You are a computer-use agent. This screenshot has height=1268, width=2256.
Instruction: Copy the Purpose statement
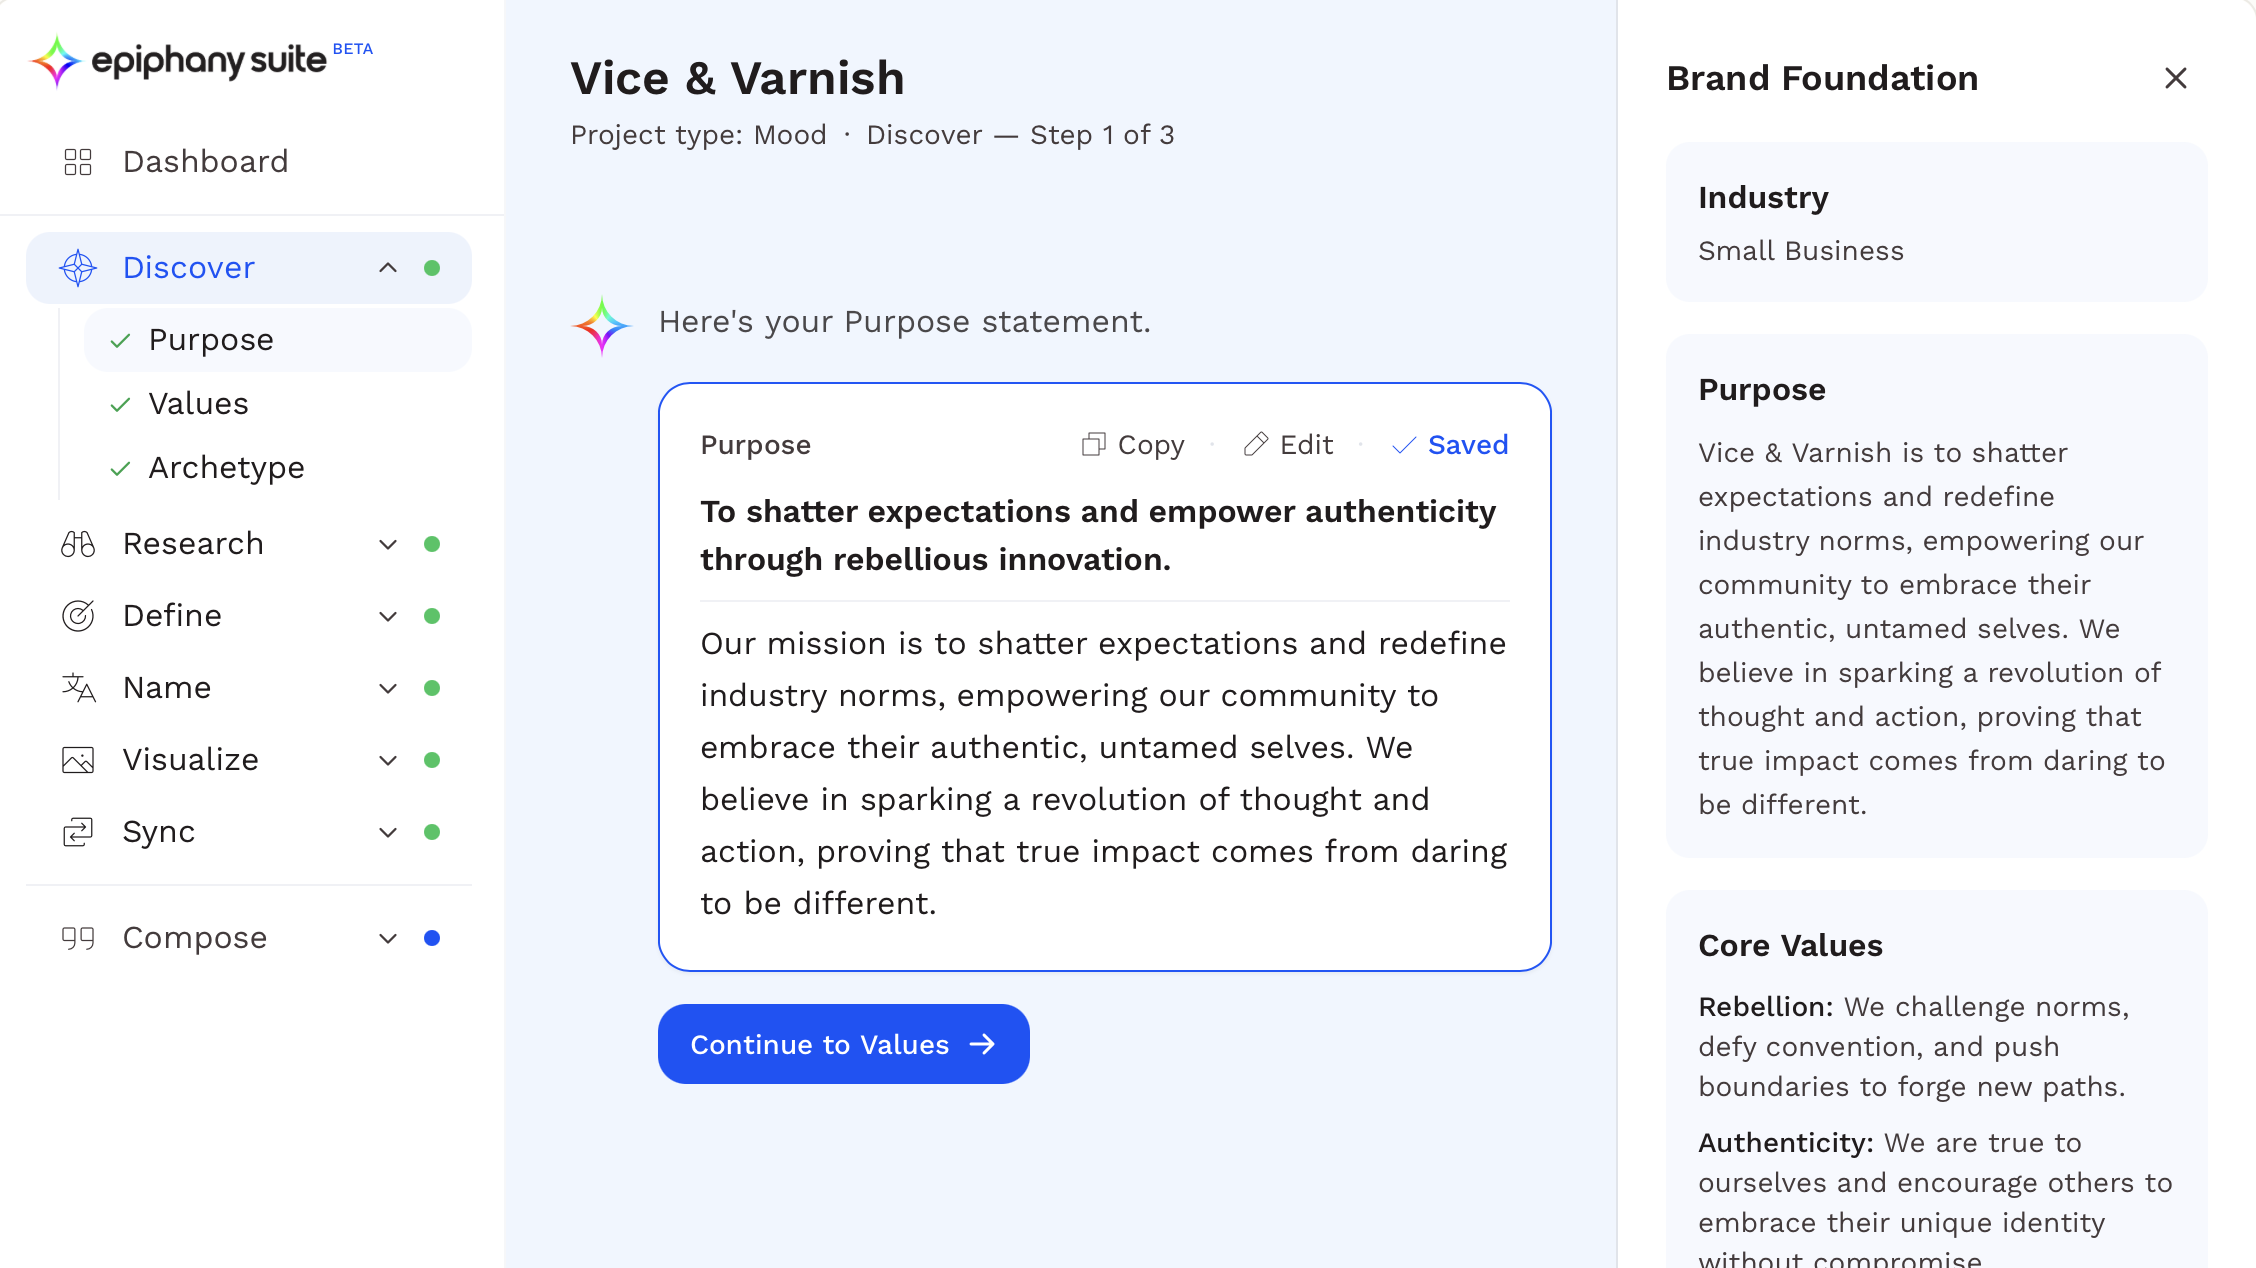point(1133,445)
